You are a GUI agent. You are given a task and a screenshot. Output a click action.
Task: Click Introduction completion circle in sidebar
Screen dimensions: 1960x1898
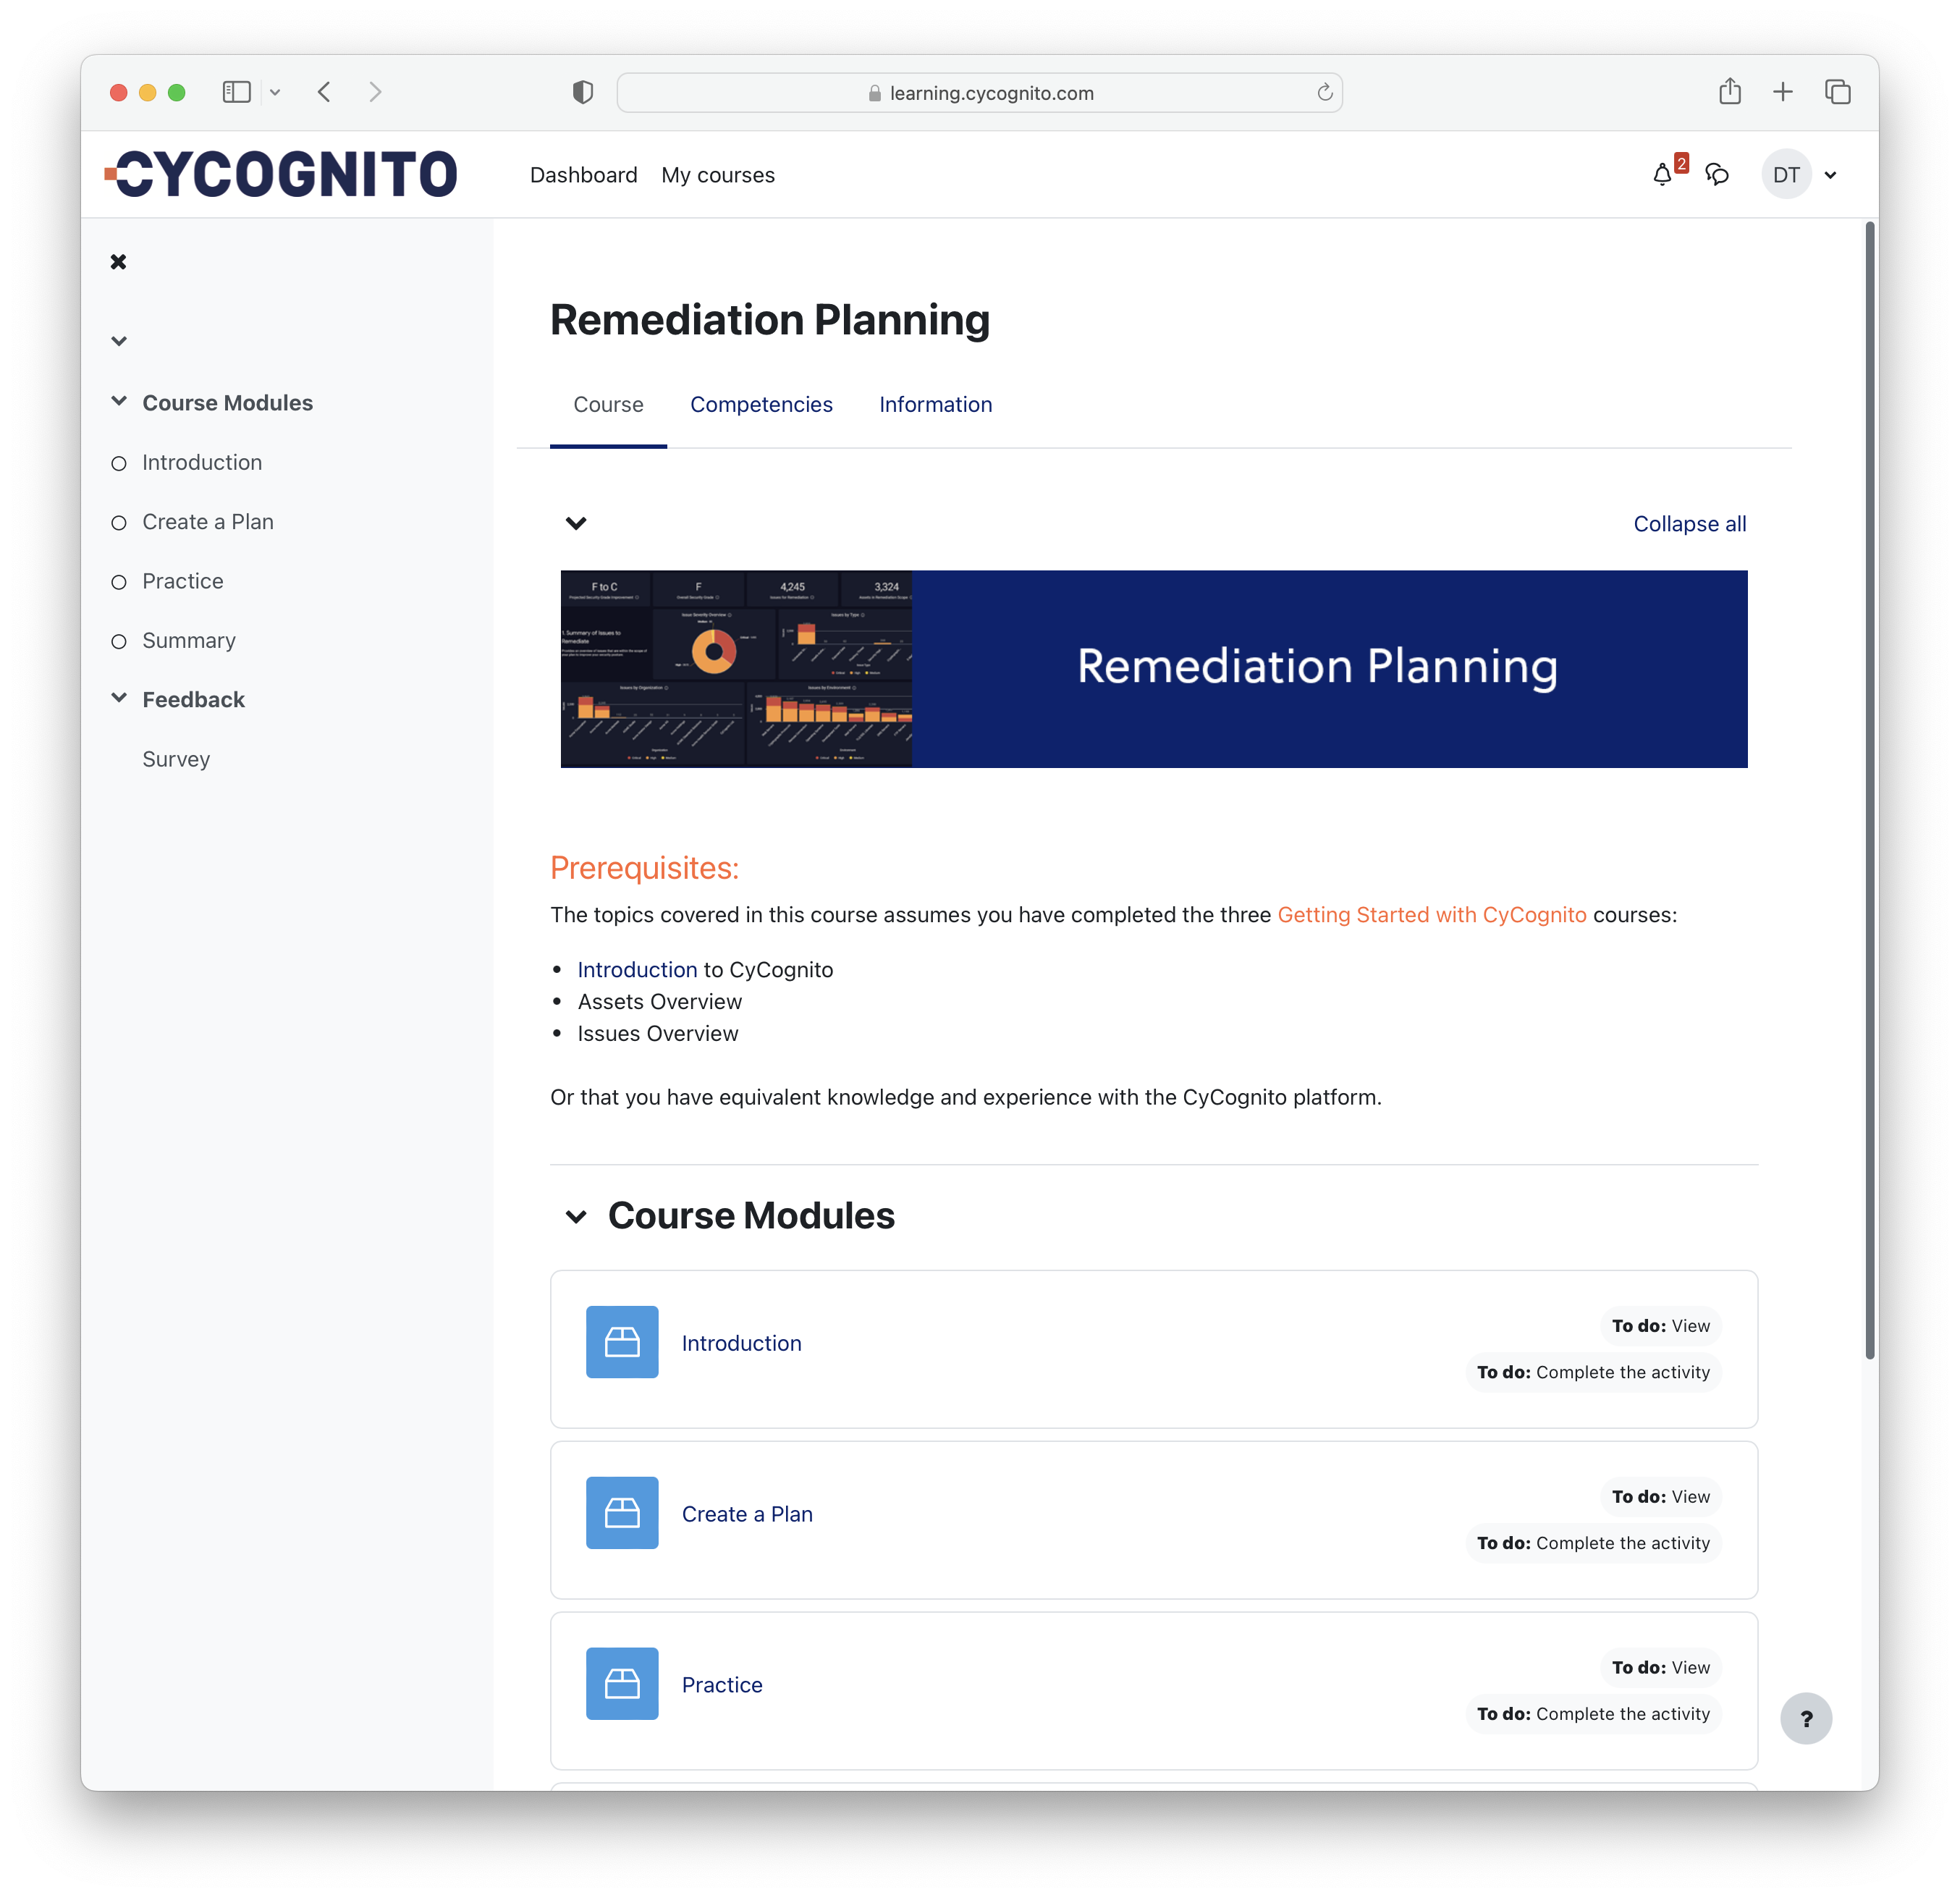(119, 463)
